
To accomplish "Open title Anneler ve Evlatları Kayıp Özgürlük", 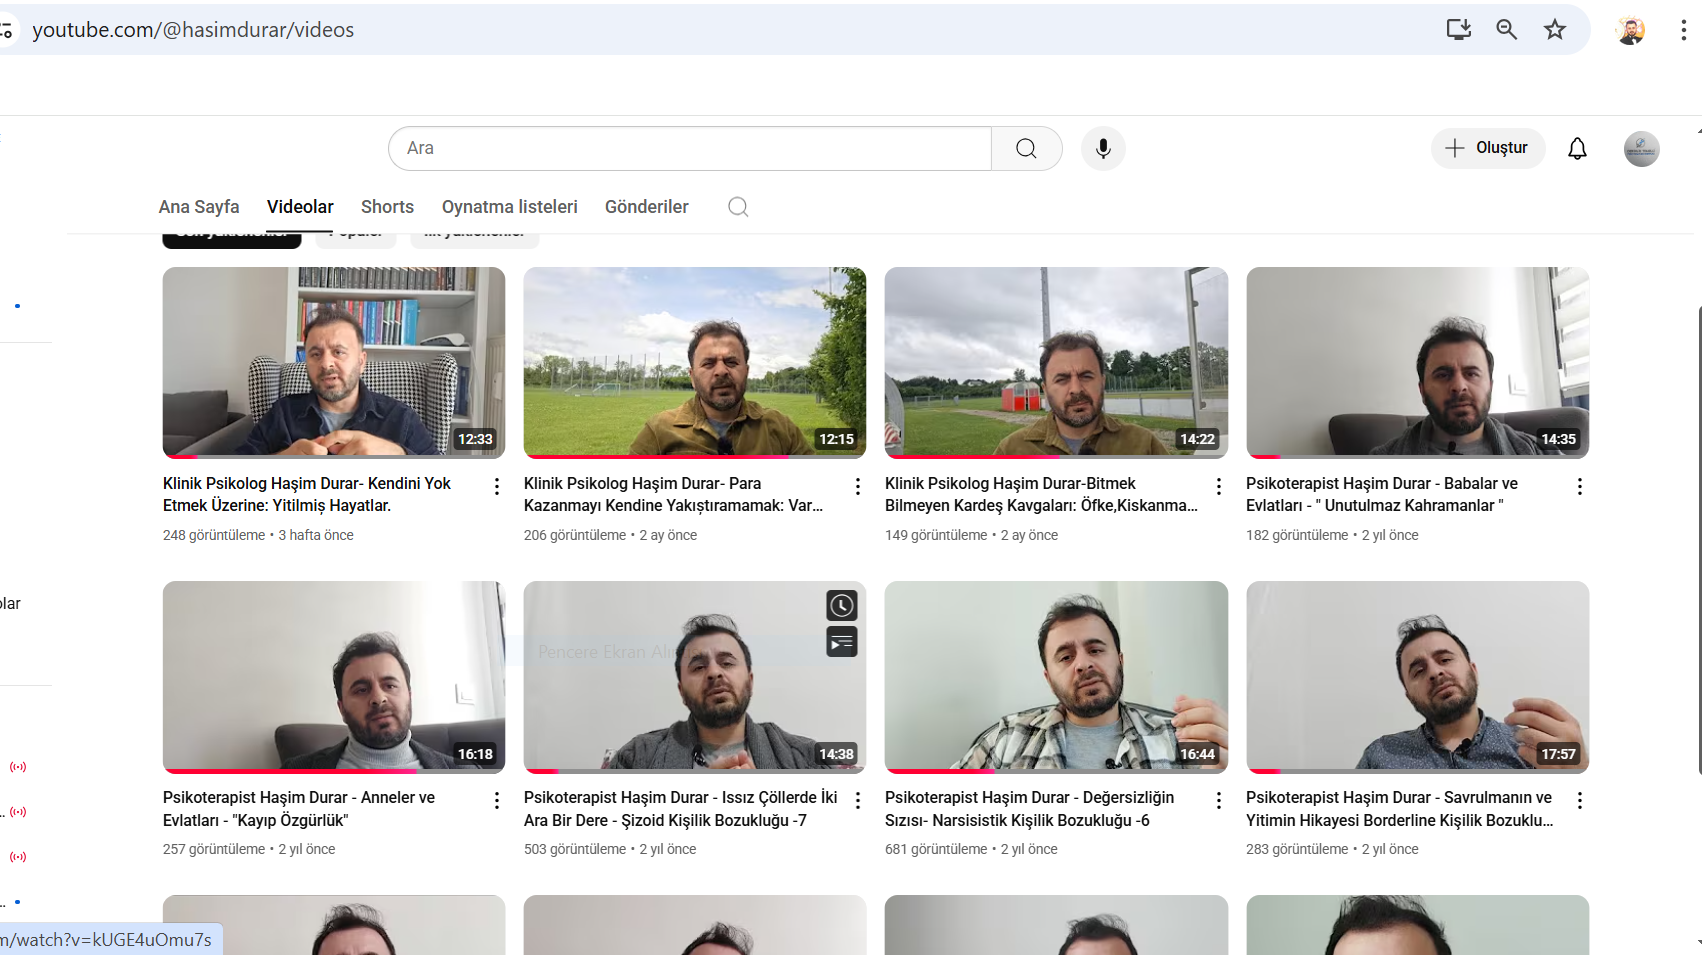I will coord(299,809).
